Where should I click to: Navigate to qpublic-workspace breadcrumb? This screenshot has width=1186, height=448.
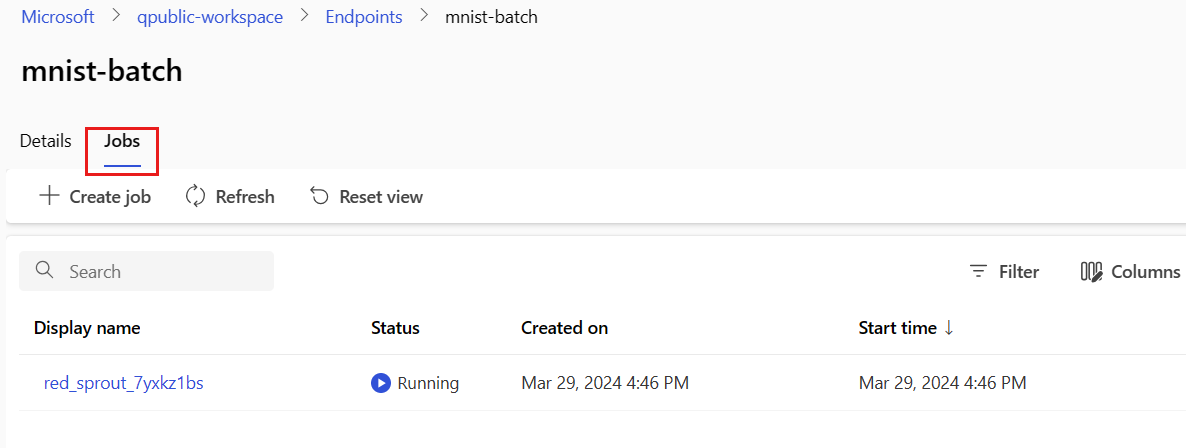tap(210, 17)
